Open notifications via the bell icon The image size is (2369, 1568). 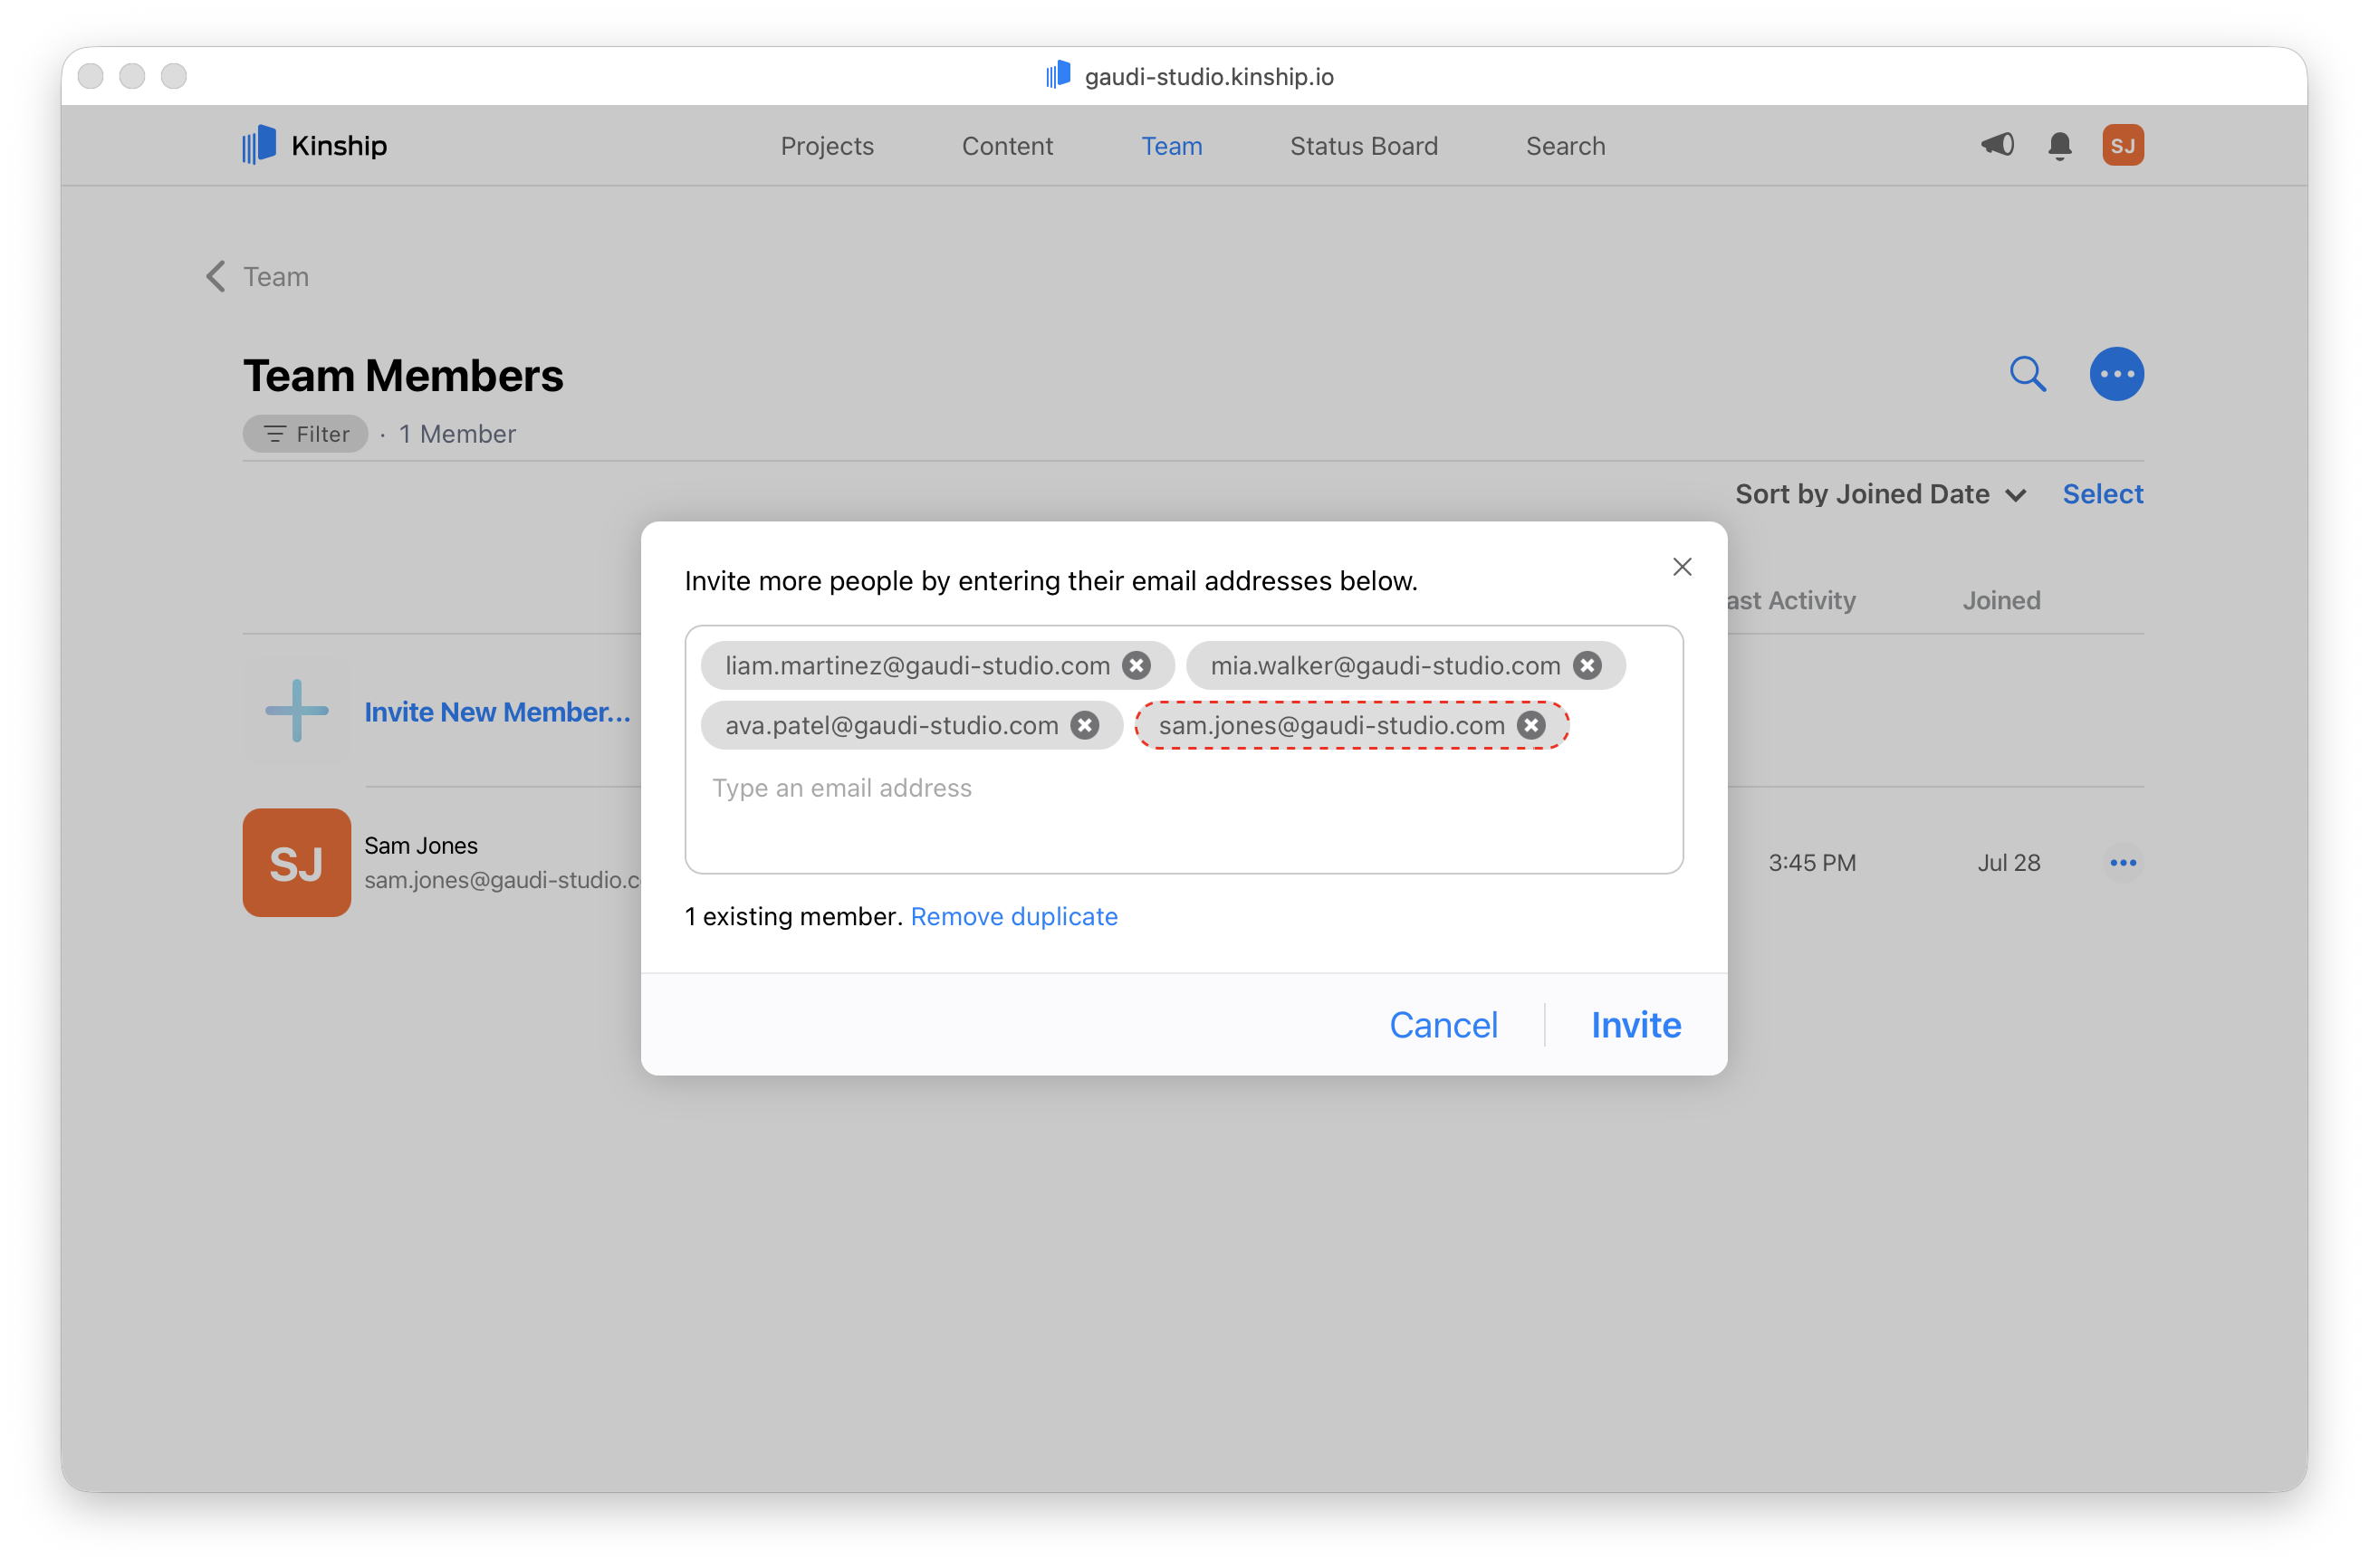(x=2059, y=145)
